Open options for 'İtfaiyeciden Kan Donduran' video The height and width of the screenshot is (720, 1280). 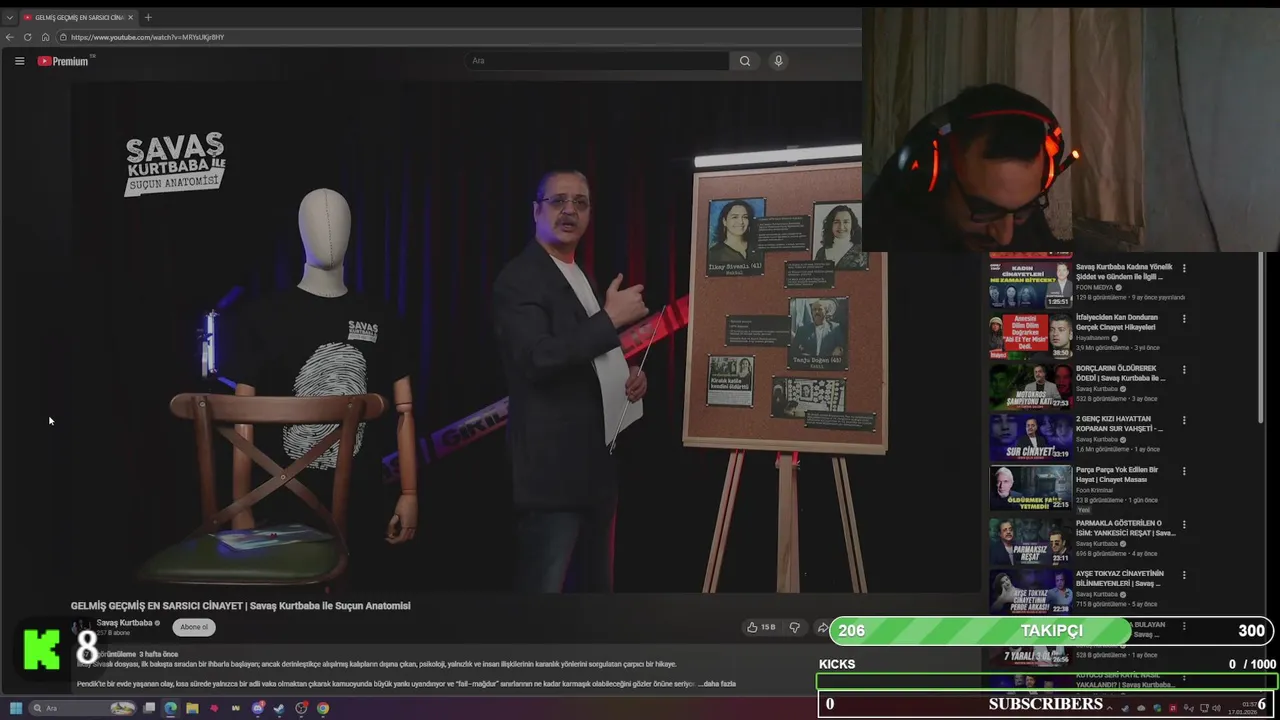(x=1184, y=319)
